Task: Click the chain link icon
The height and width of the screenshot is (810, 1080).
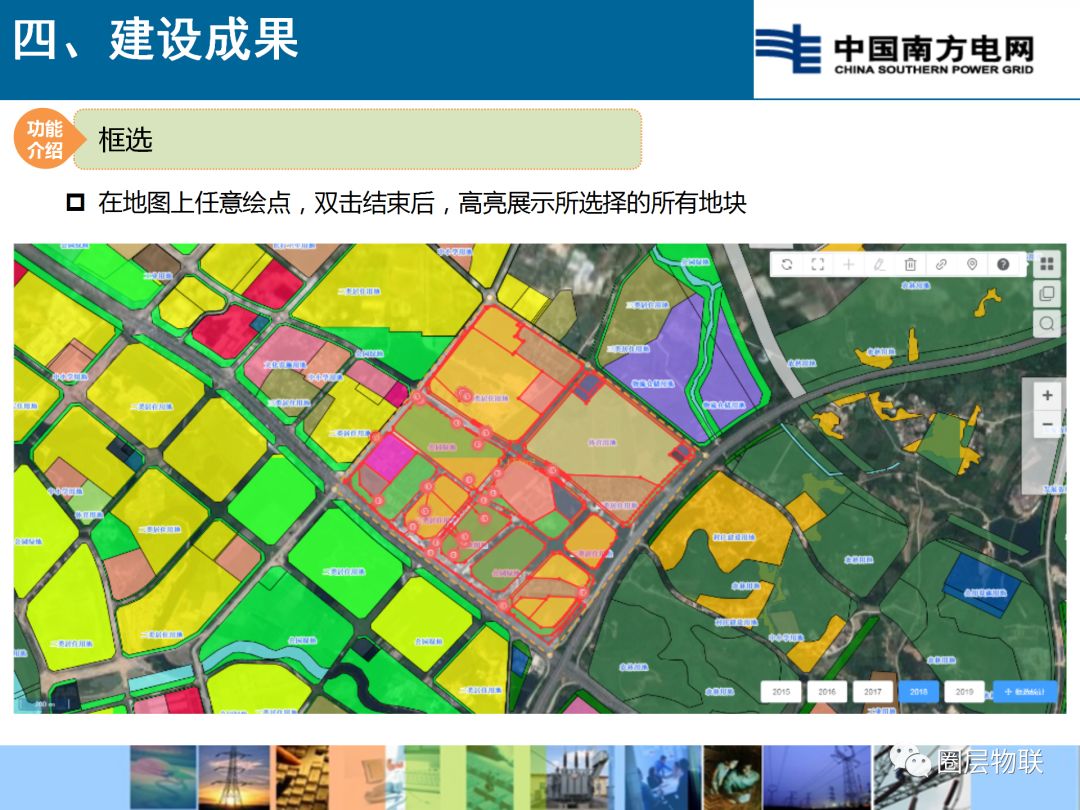Action: click(x=941, y=264)
